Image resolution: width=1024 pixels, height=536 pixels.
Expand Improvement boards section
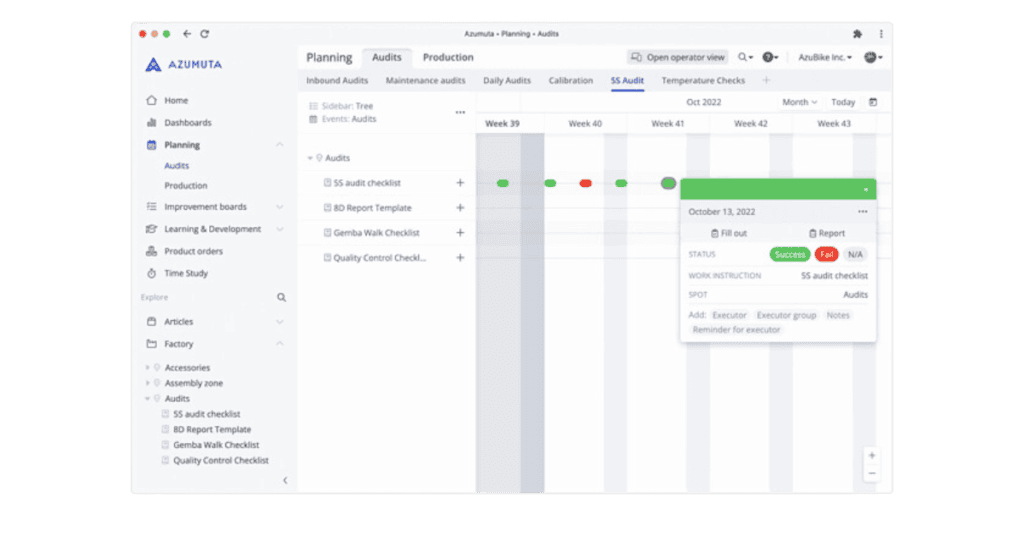(280, 207)
